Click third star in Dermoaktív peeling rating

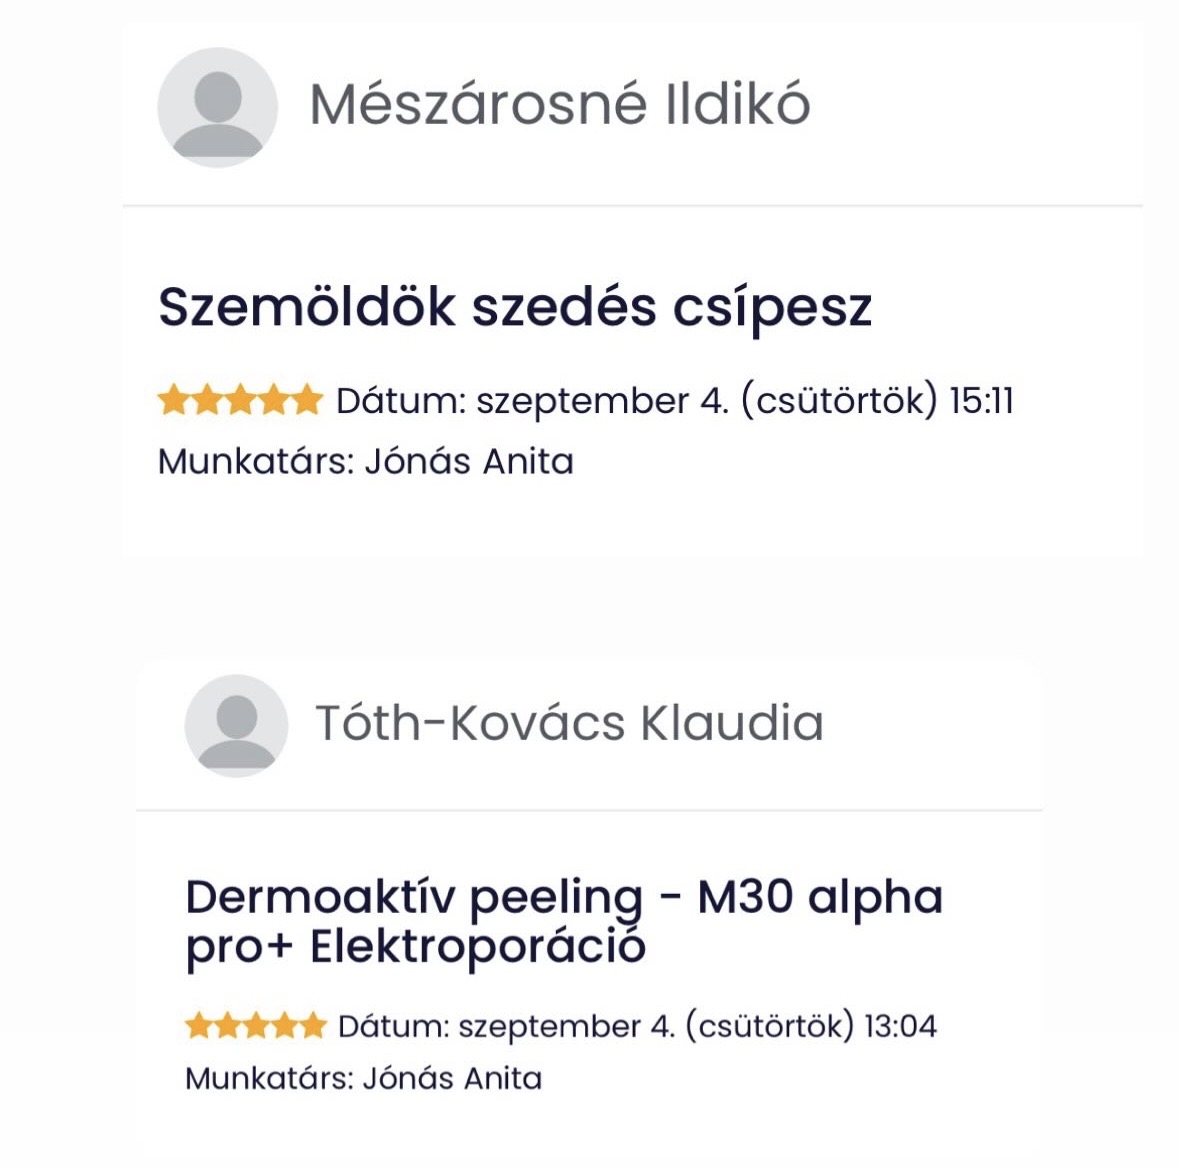[x=256, y=1025]
